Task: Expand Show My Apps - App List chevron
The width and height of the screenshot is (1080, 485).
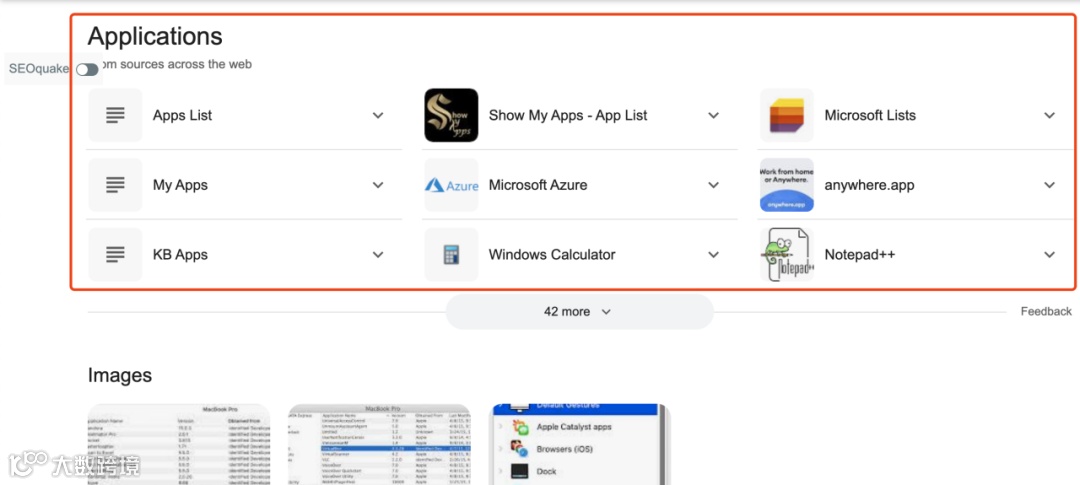Action: [714, 115]
